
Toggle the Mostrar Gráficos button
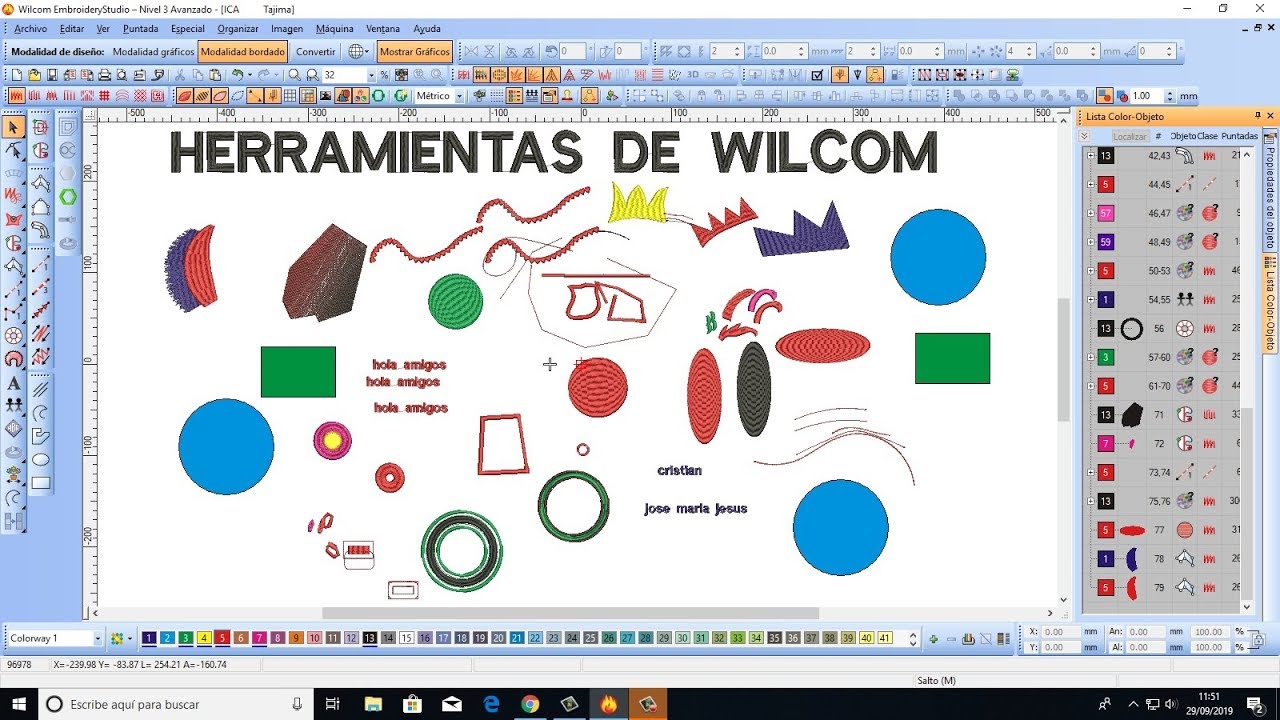(x=415, y=51)
